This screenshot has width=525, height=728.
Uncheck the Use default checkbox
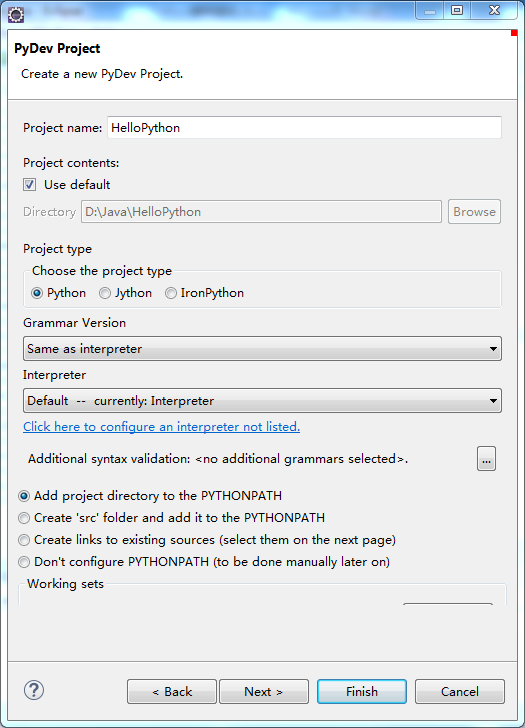[29, 185]
